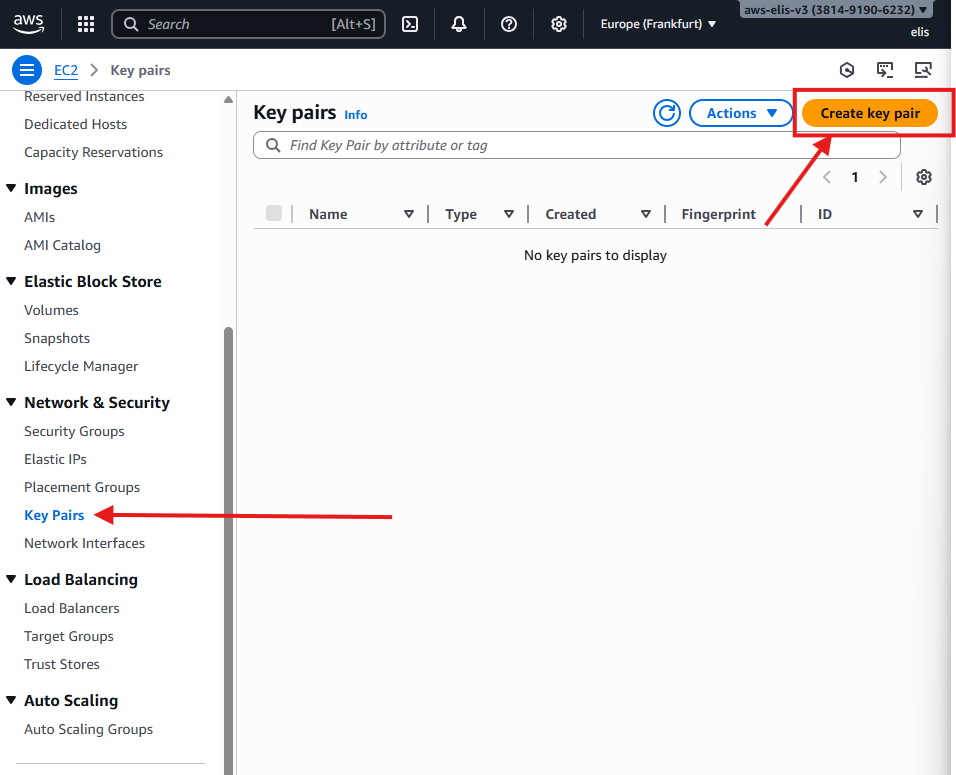Click the EC2 breadcrumb link

point(66,70)
